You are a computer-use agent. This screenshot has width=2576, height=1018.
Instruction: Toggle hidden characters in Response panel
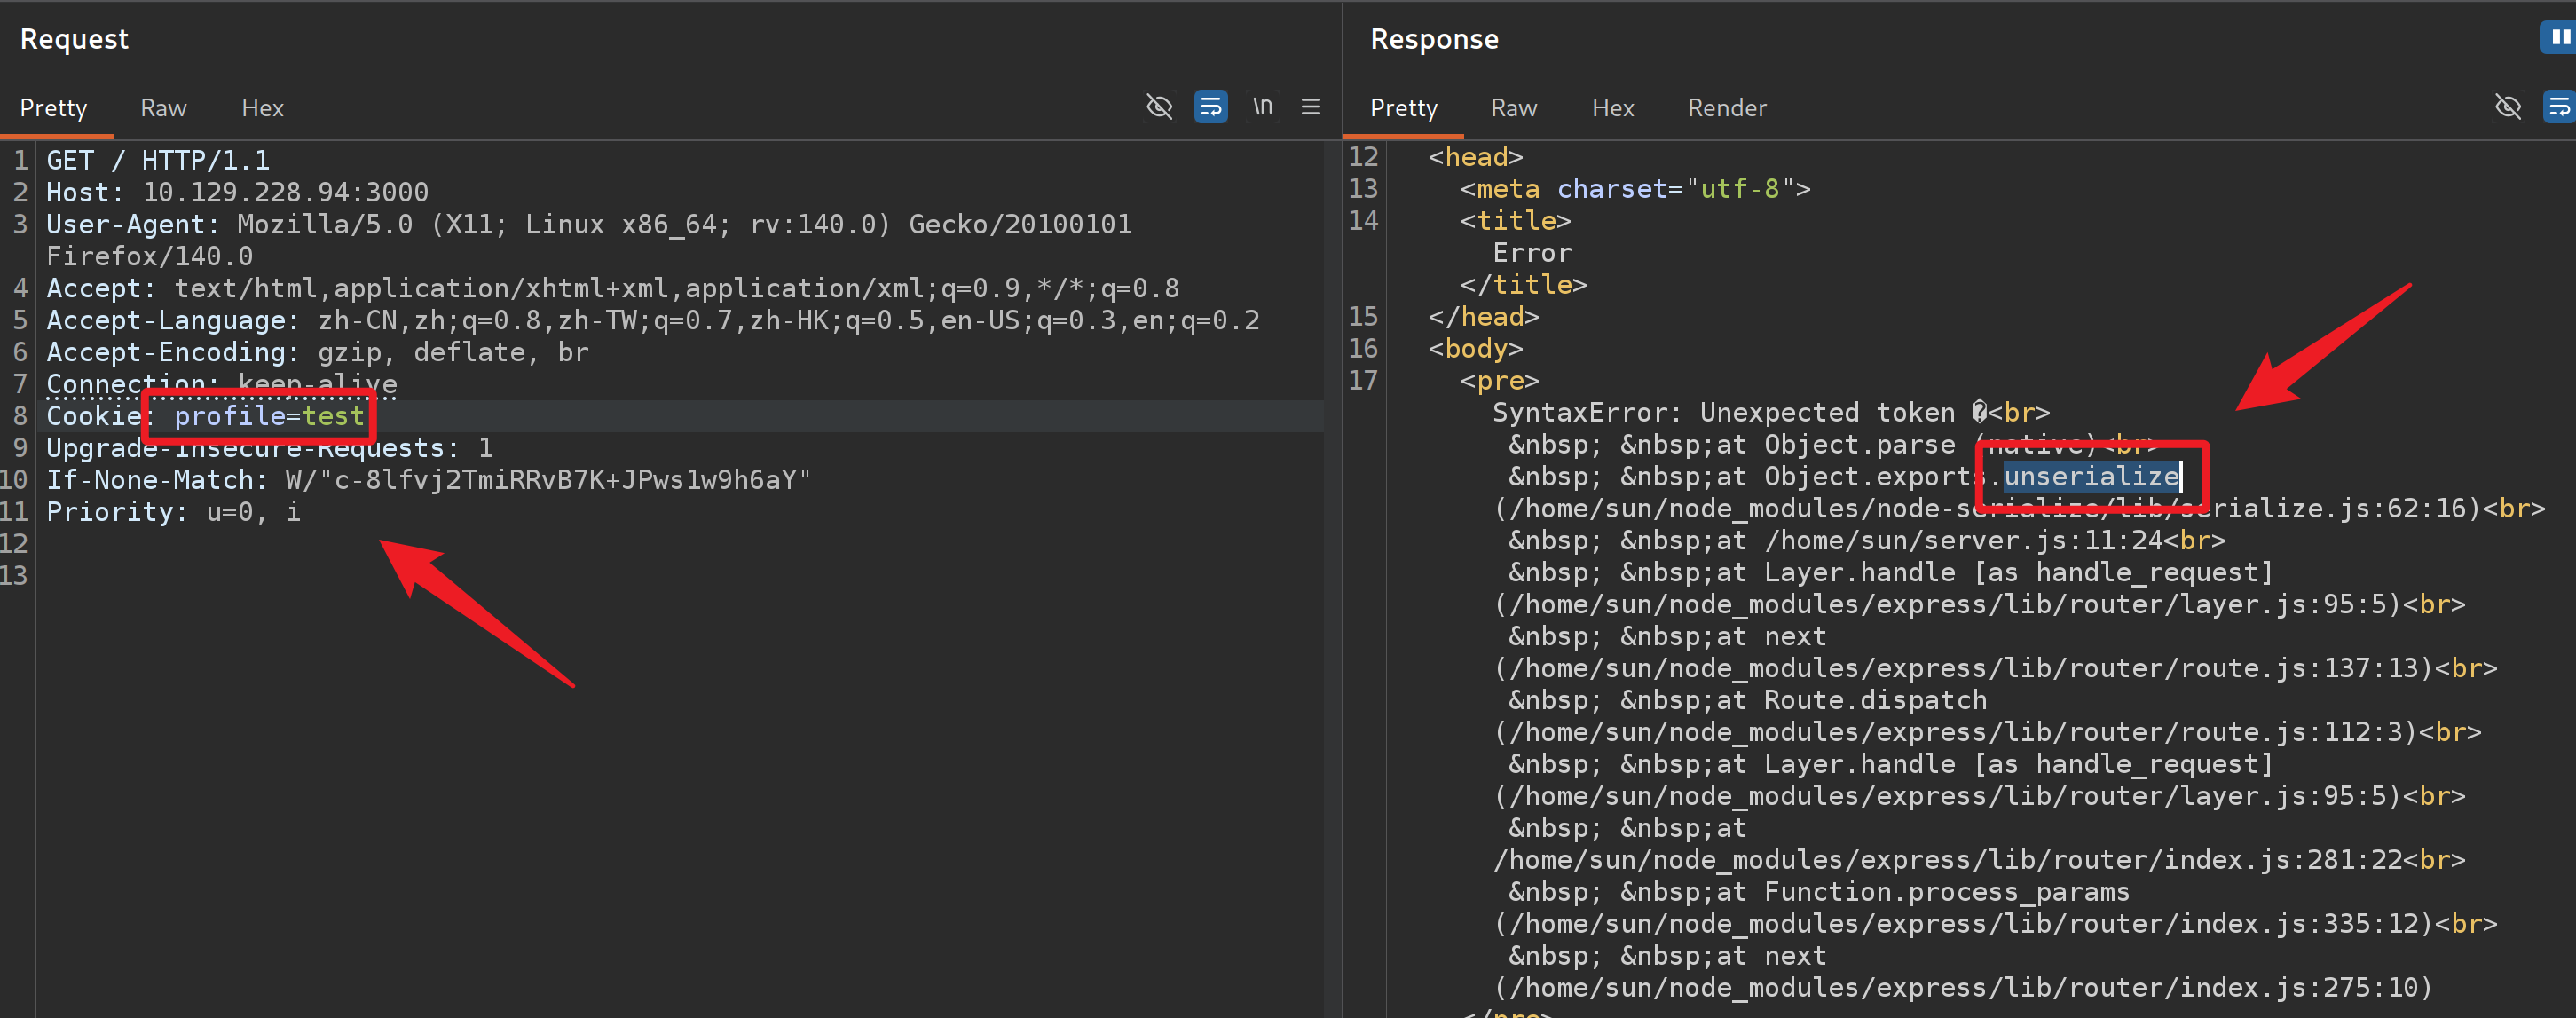click(x=2507, y=106)
